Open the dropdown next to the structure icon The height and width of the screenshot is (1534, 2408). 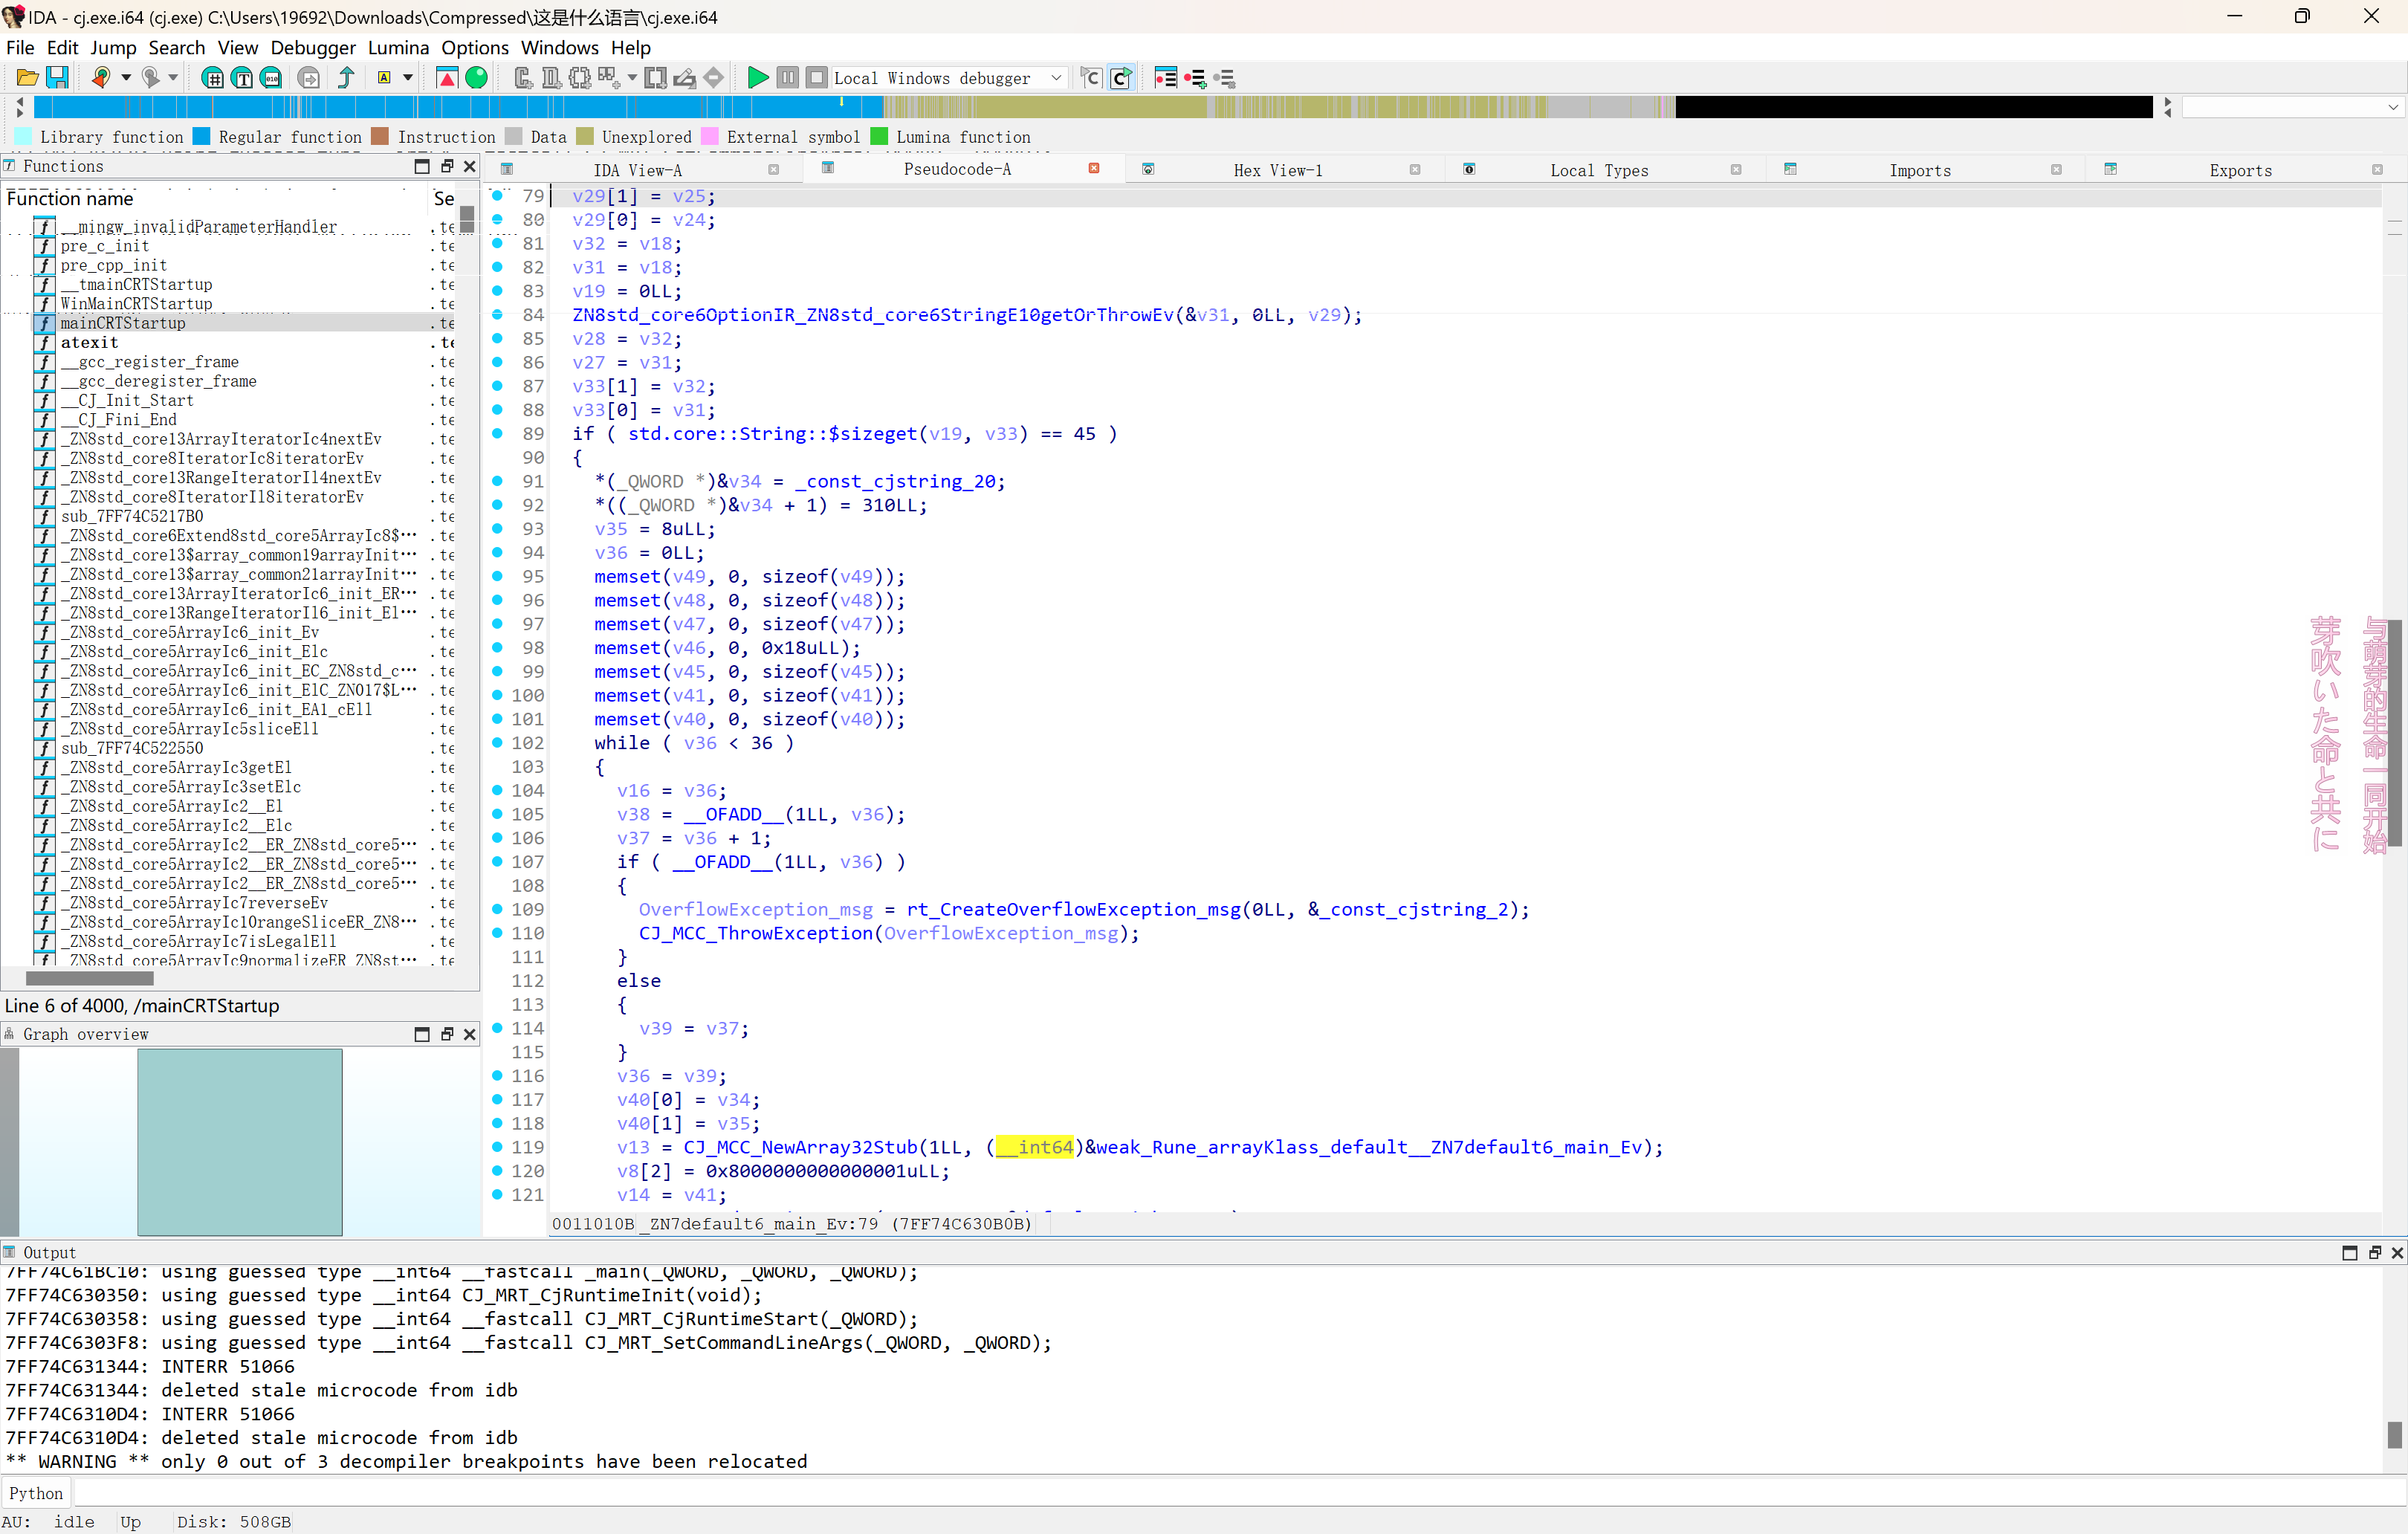click(632, 78)
